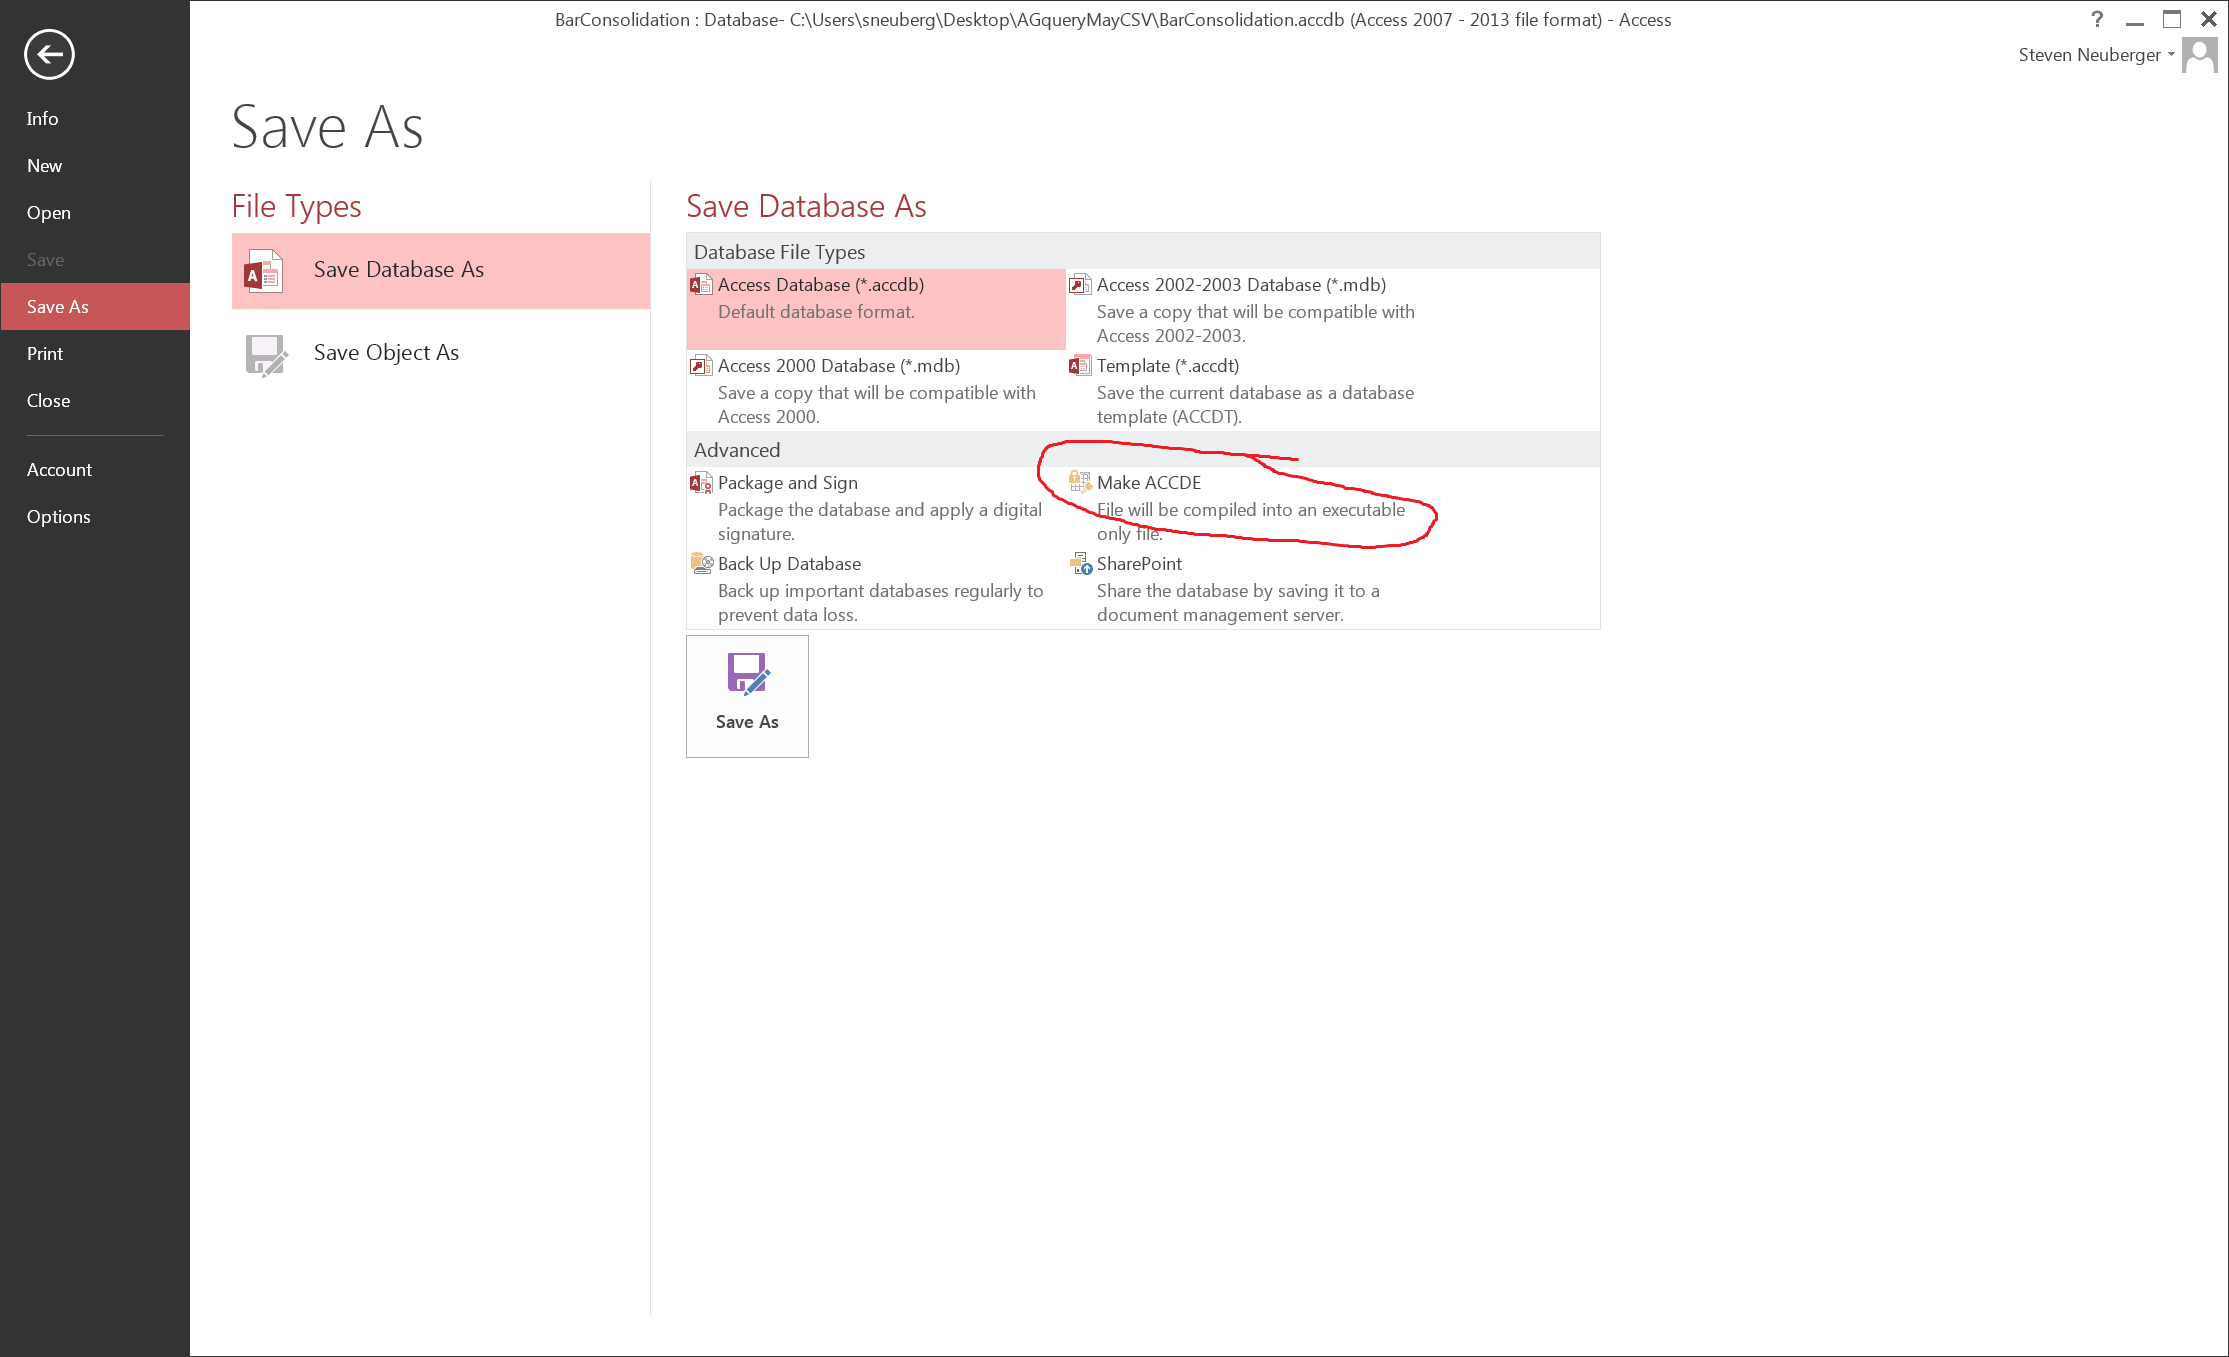Click the Back Up Database icon
Screen dimensions: 2229x1357
[701, 564]
